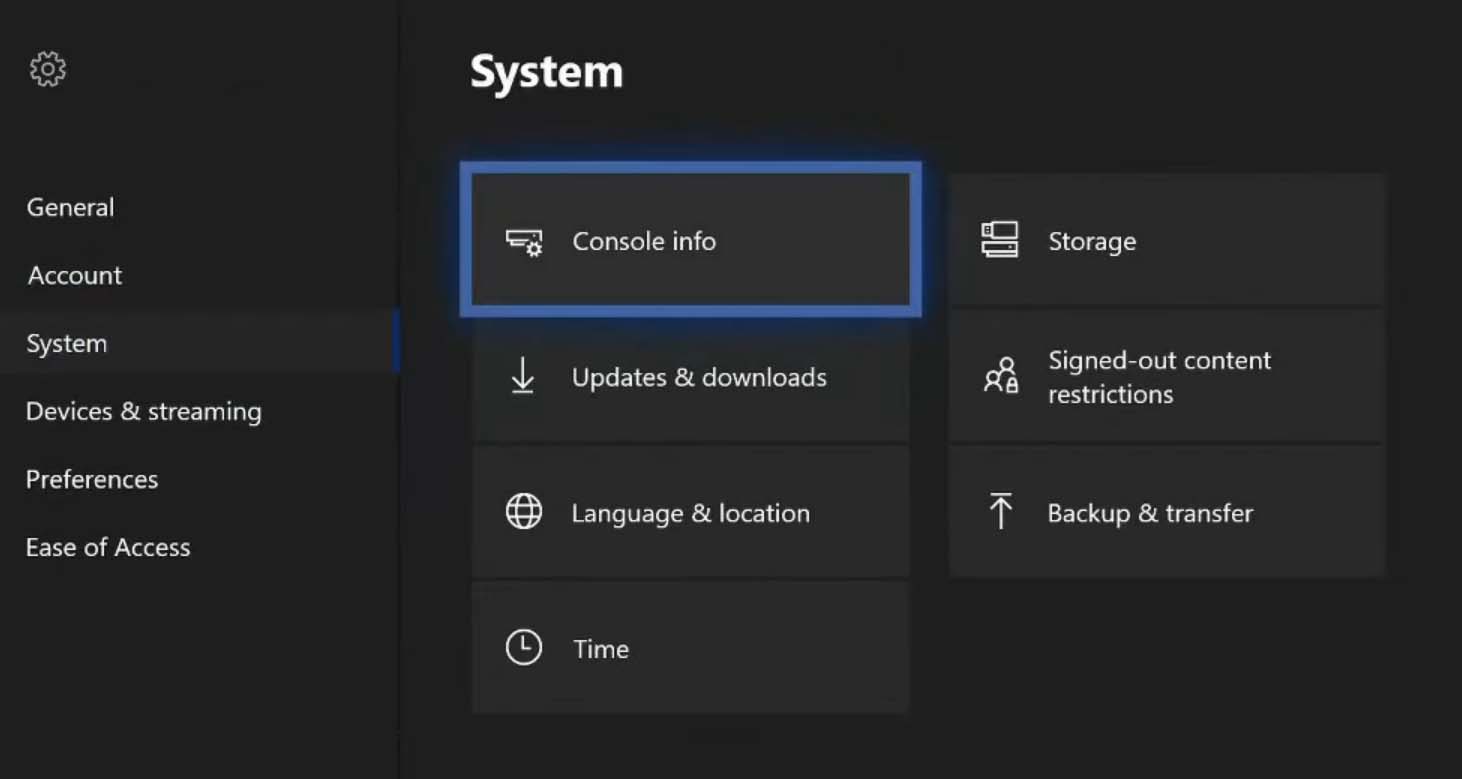1462x779 pixels.
Task: Click the Backup & transfer upload arrow icon
Action: point(1000,512)
